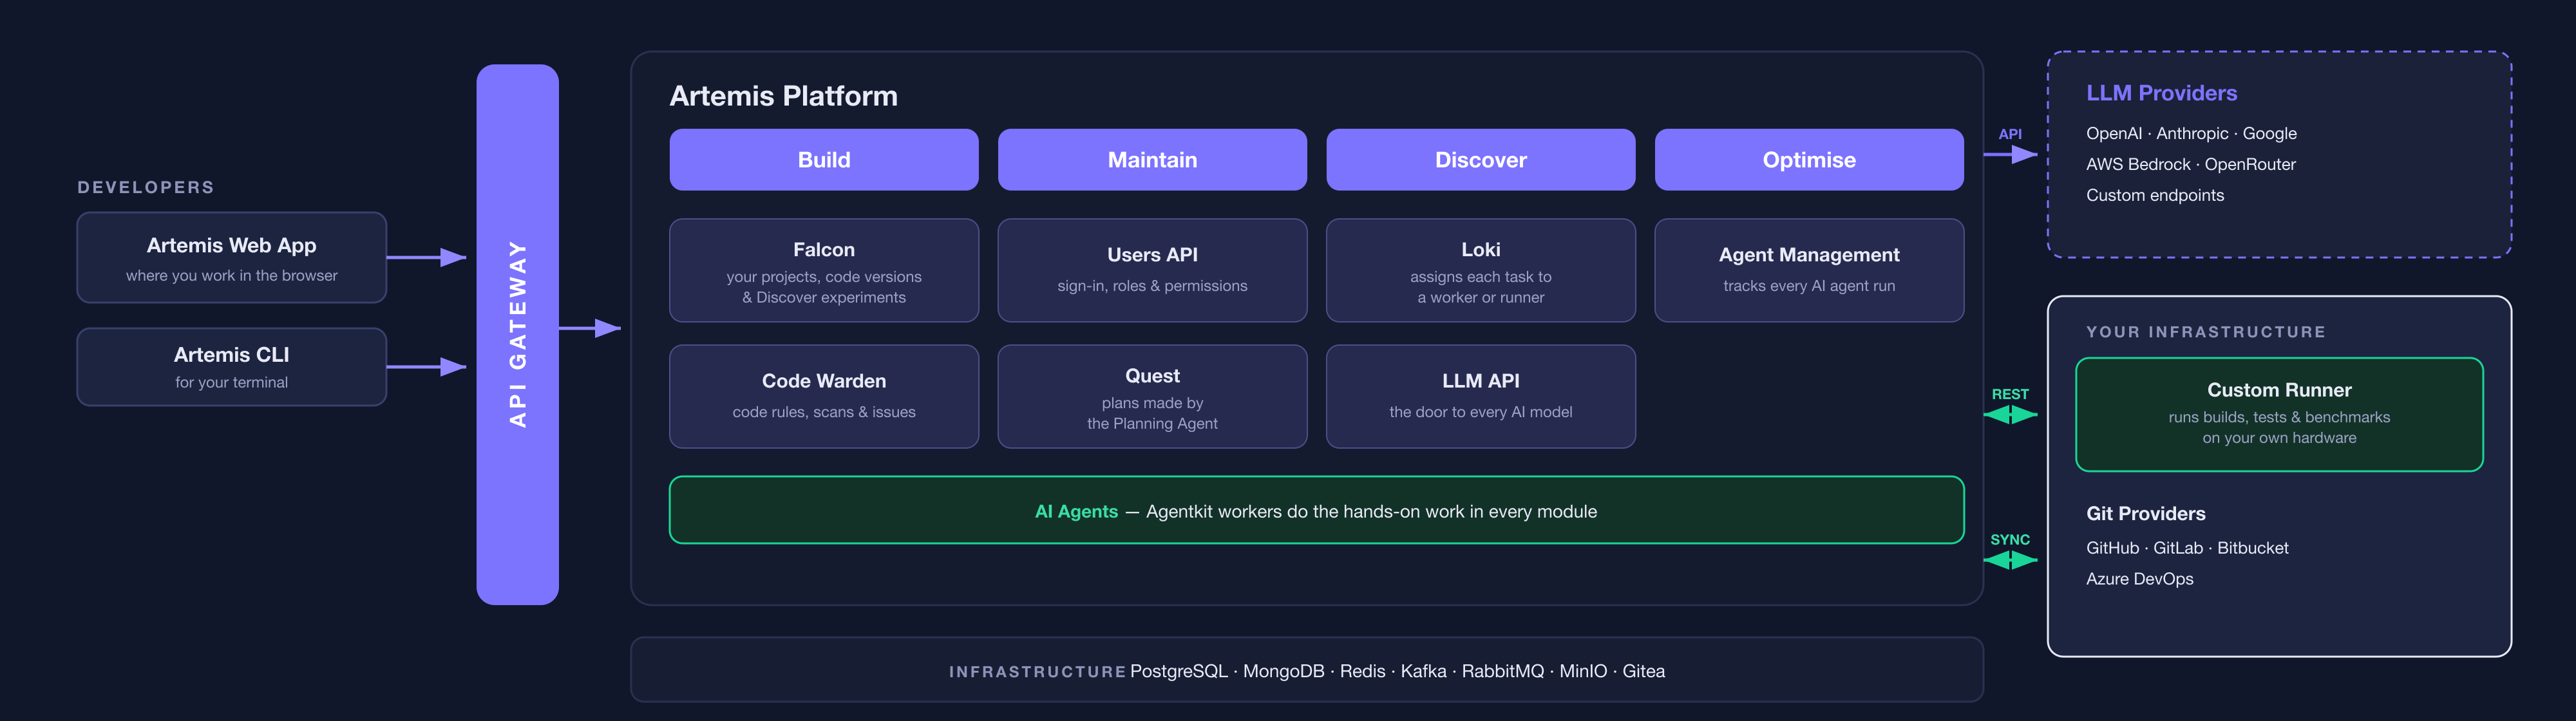Select the Discover module box
The image size is (2576, 721).
(x=1480, y=160)
